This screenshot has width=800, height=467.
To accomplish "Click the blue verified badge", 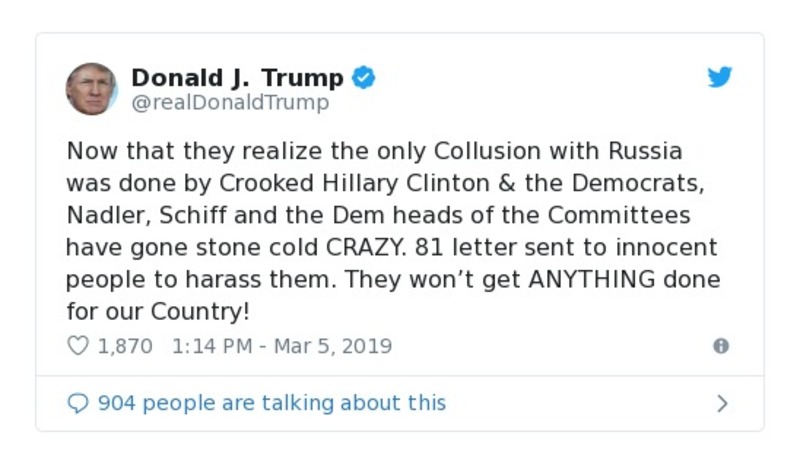I will point(364,78).
